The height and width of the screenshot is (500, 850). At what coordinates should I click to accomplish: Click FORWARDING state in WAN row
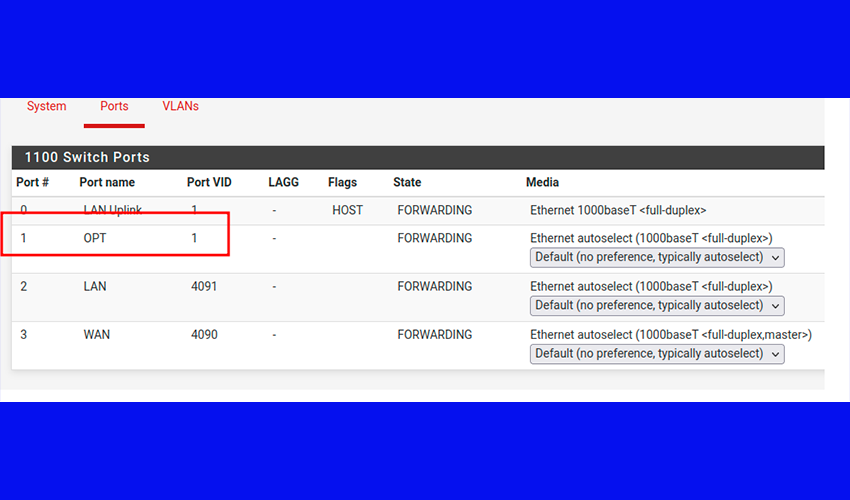pos(435,335)
